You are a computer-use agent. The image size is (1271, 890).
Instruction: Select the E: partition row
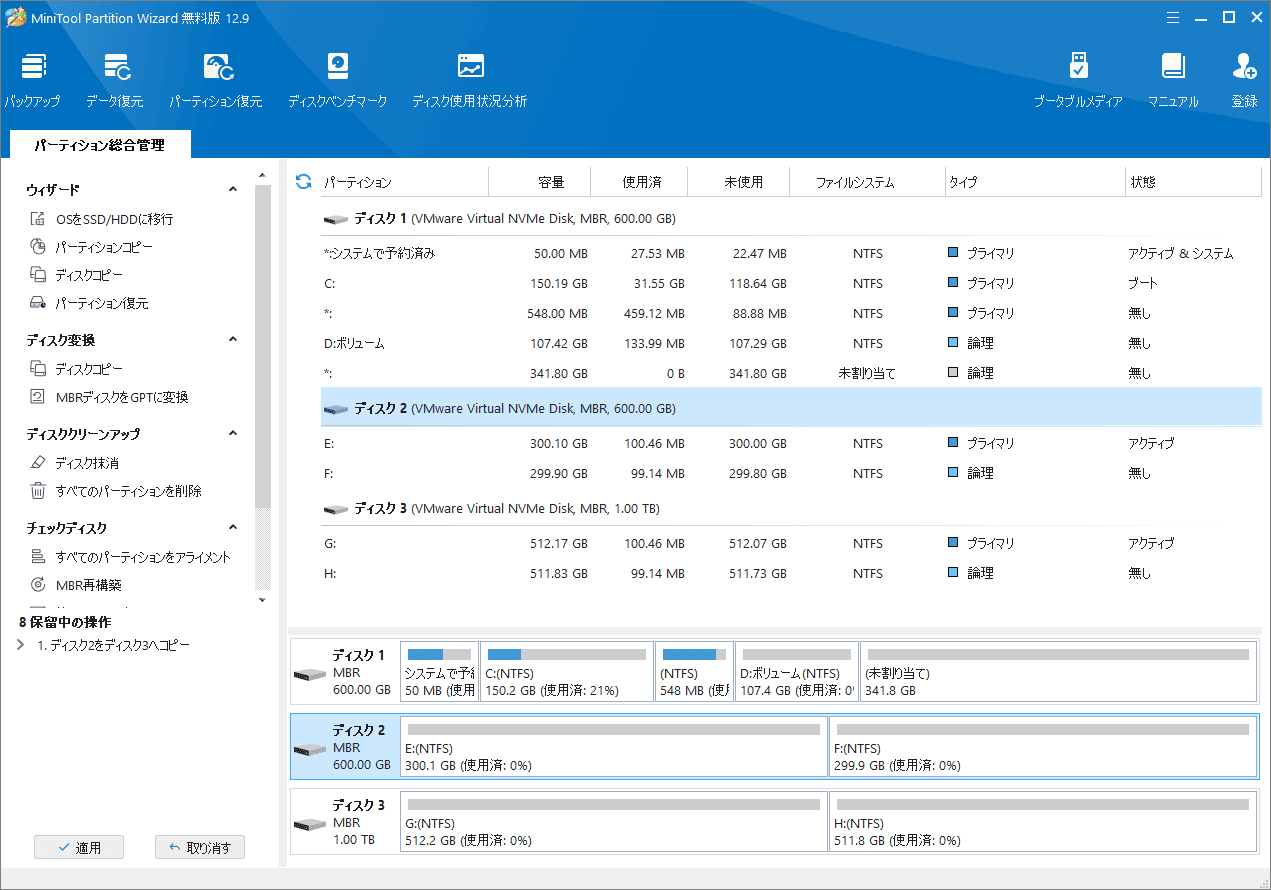pyautogui.click(x=790, y=443)
